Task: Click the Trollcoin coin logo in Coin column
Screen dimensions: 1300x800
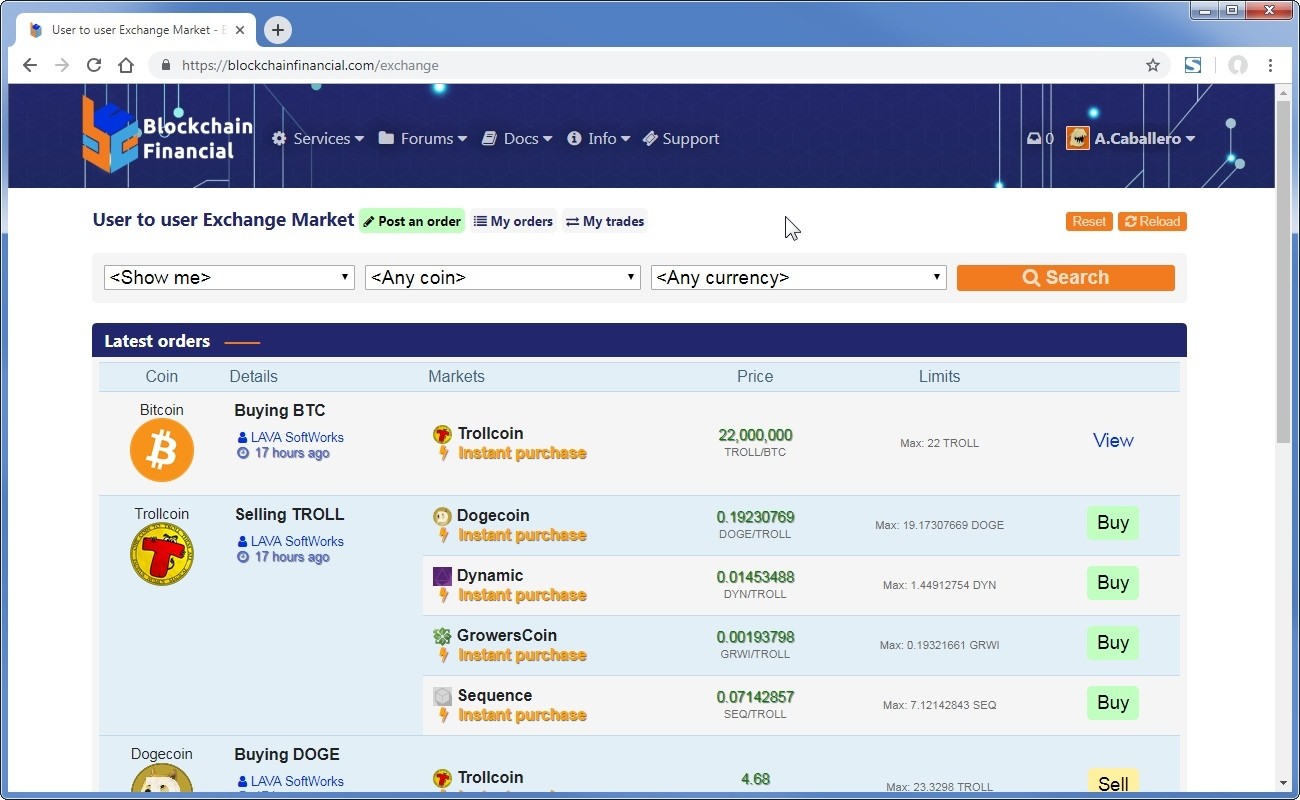Action: pos(161,554)
